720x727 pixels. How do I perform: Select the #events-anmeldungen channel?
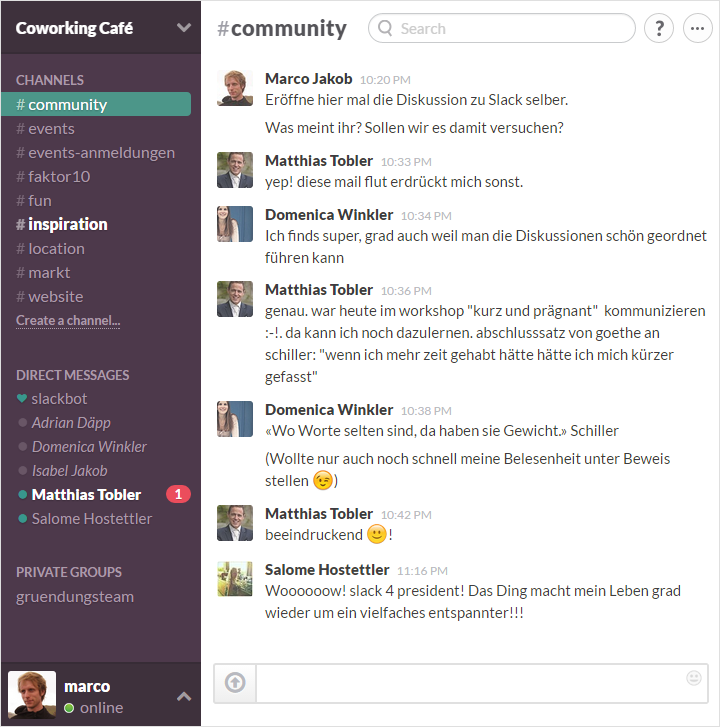tap(96, 153)
